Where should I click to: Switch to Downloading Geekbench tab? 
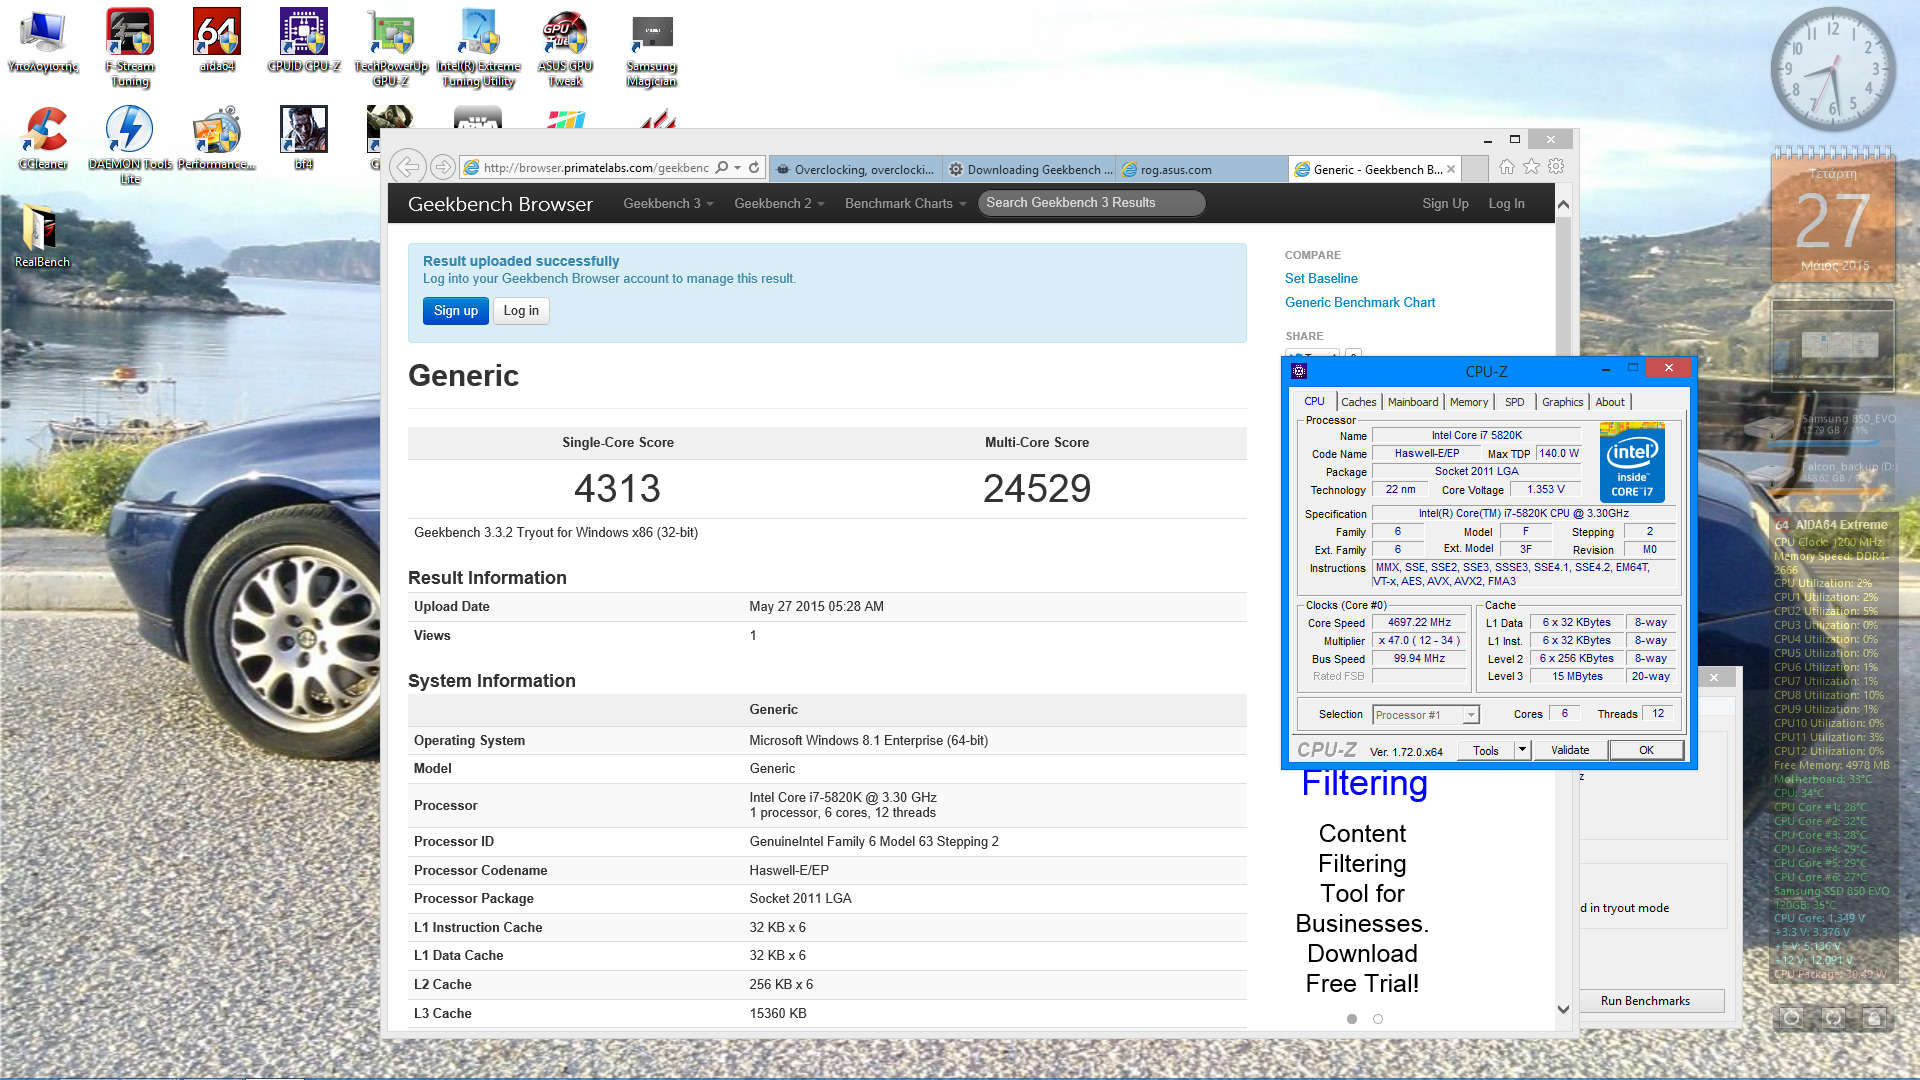[x=1029, y=169]
